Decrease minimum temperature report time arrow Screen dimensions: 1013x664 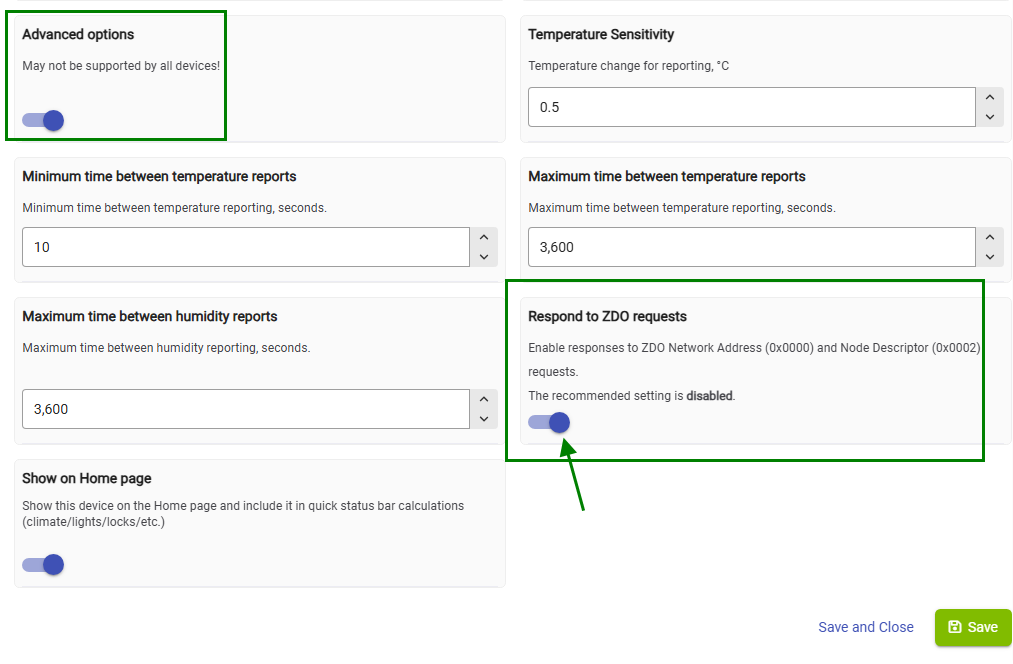484,257
